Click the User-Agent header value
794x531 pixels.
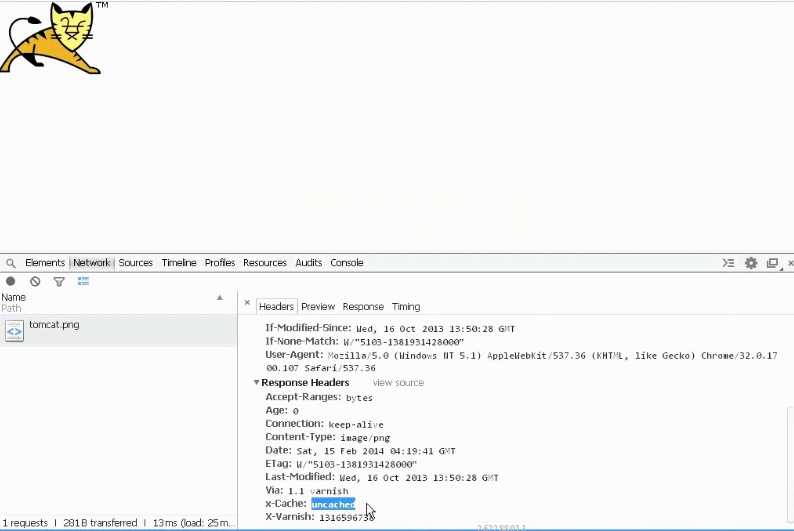[x=524, y=361]
